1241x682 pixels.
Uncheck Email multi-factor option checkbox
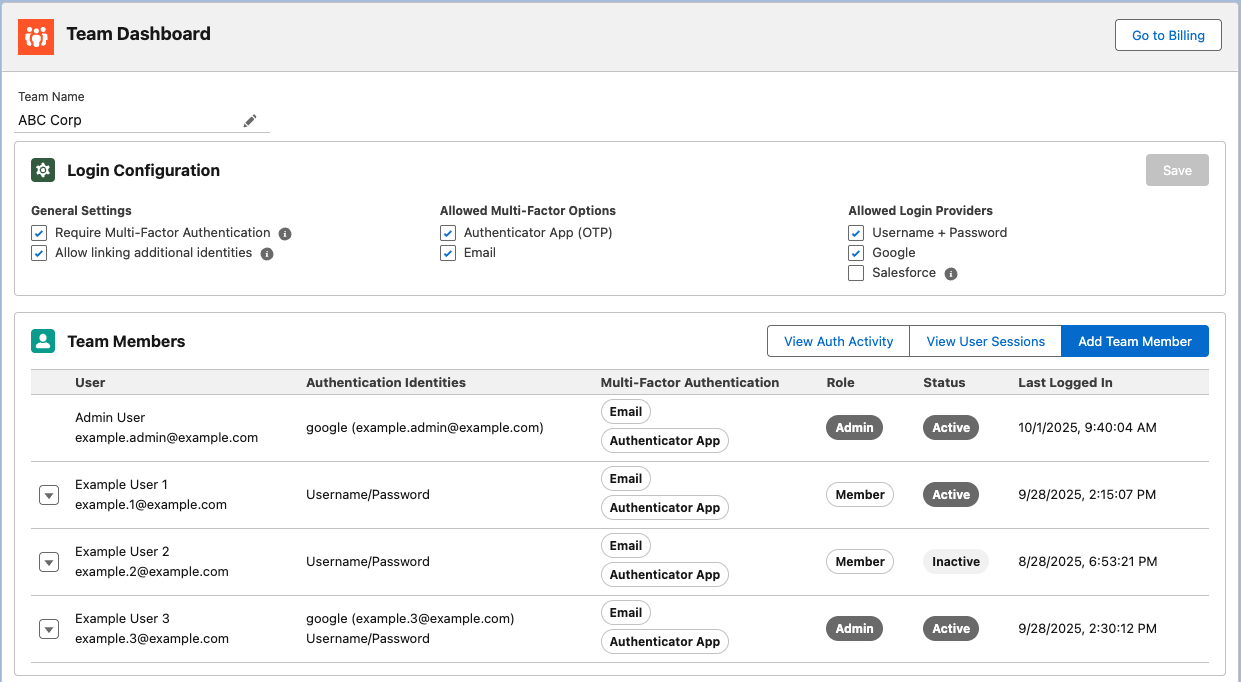[x=448, y=253]
